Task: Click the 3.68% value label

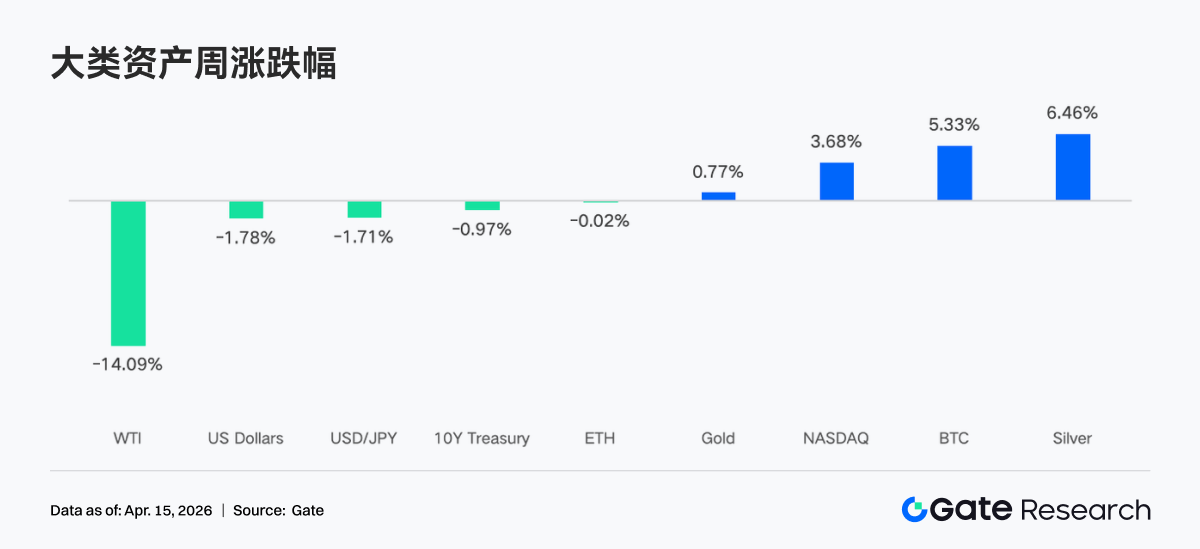Action: [x=836, y=142]
